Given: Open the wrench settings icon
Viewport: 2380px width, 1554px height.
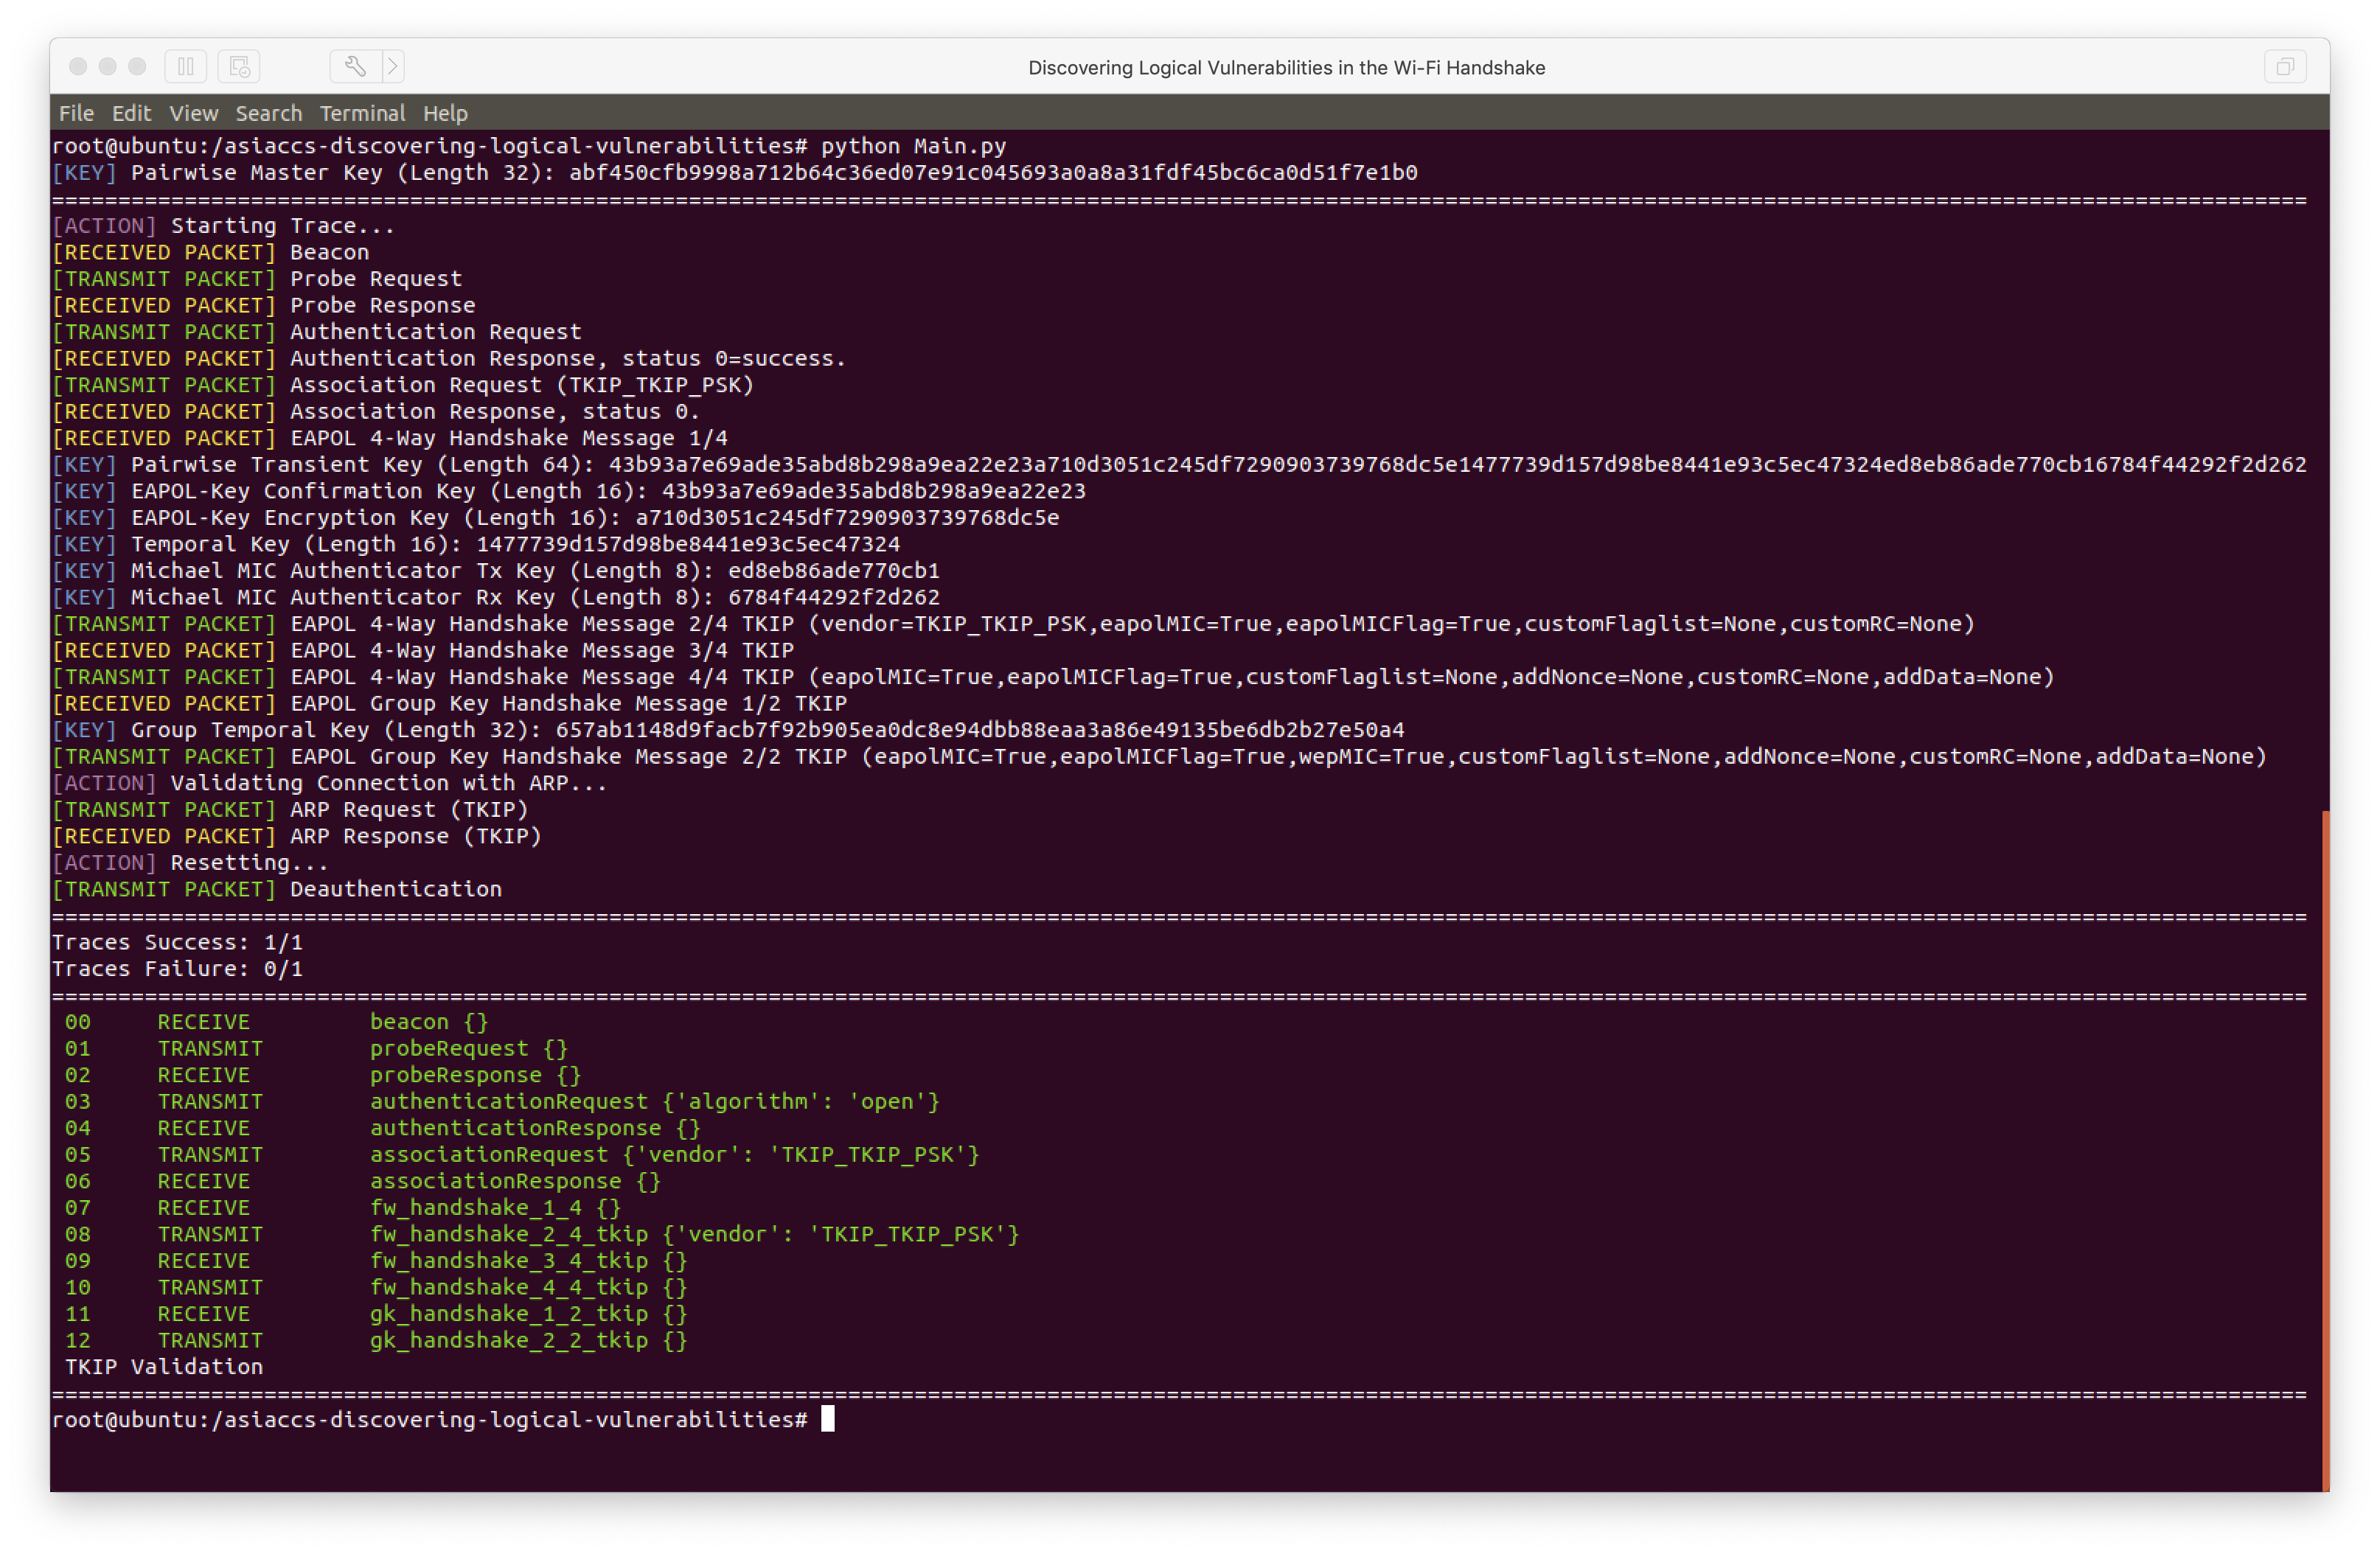Looking at the screenshot, I should (x=355, y=67).
